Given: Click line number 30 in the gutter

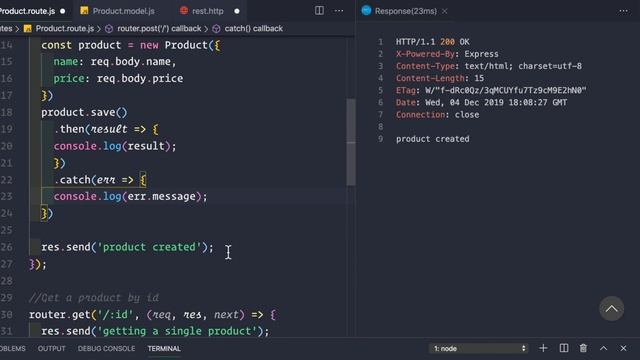Looking at the screenshot, I should (x=6, y=315).
